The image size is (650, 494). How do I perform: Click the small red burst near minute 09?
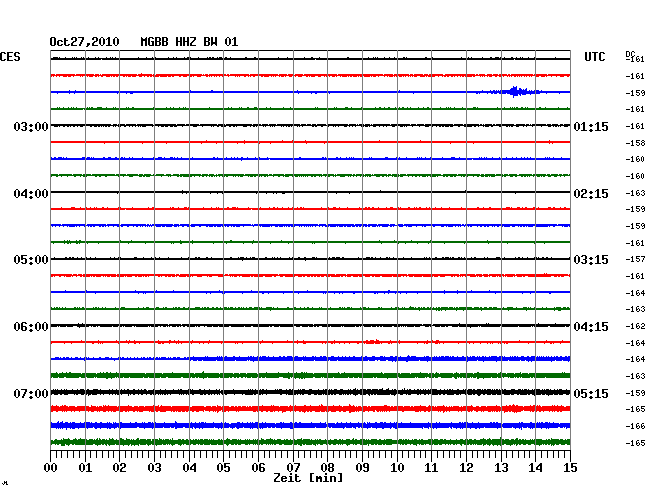pyautogui.click(x=372, y=342)
